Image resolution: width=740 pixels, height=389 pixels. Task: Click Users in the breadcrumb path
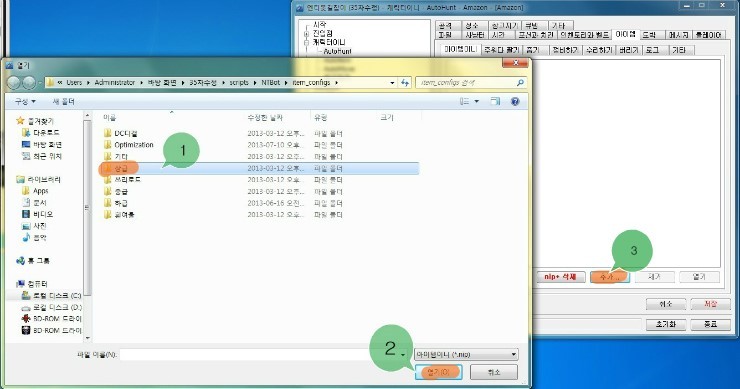(74, 83)
